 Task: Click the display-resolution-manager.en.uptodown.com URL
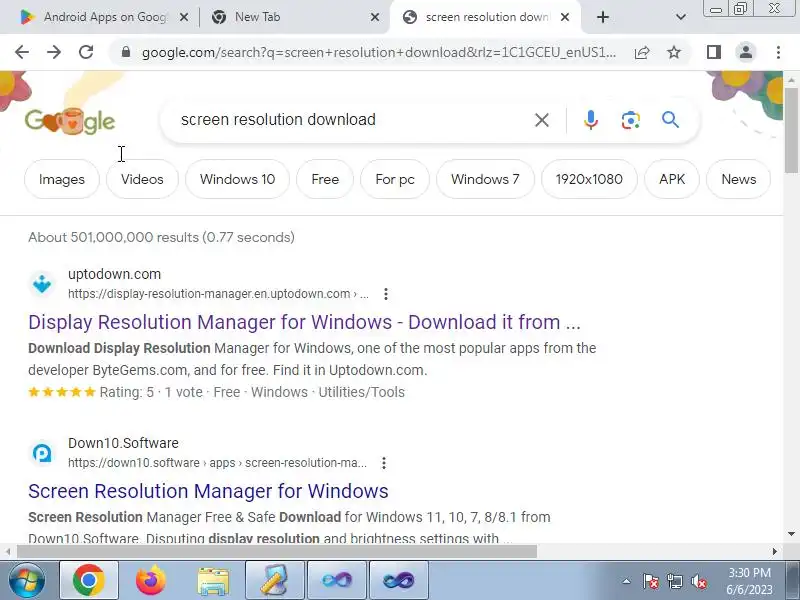218,294
